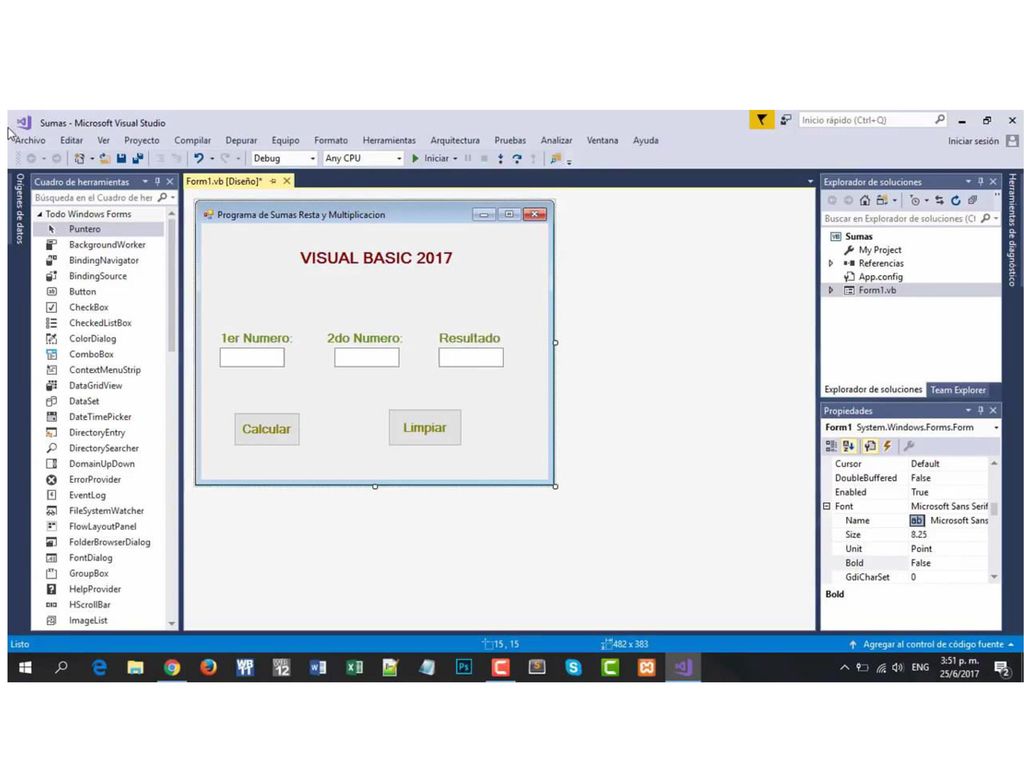This screenshot has width=1024, height=768.
Task: Click Agregar al control de código fuente
Action: click(933, 645)
